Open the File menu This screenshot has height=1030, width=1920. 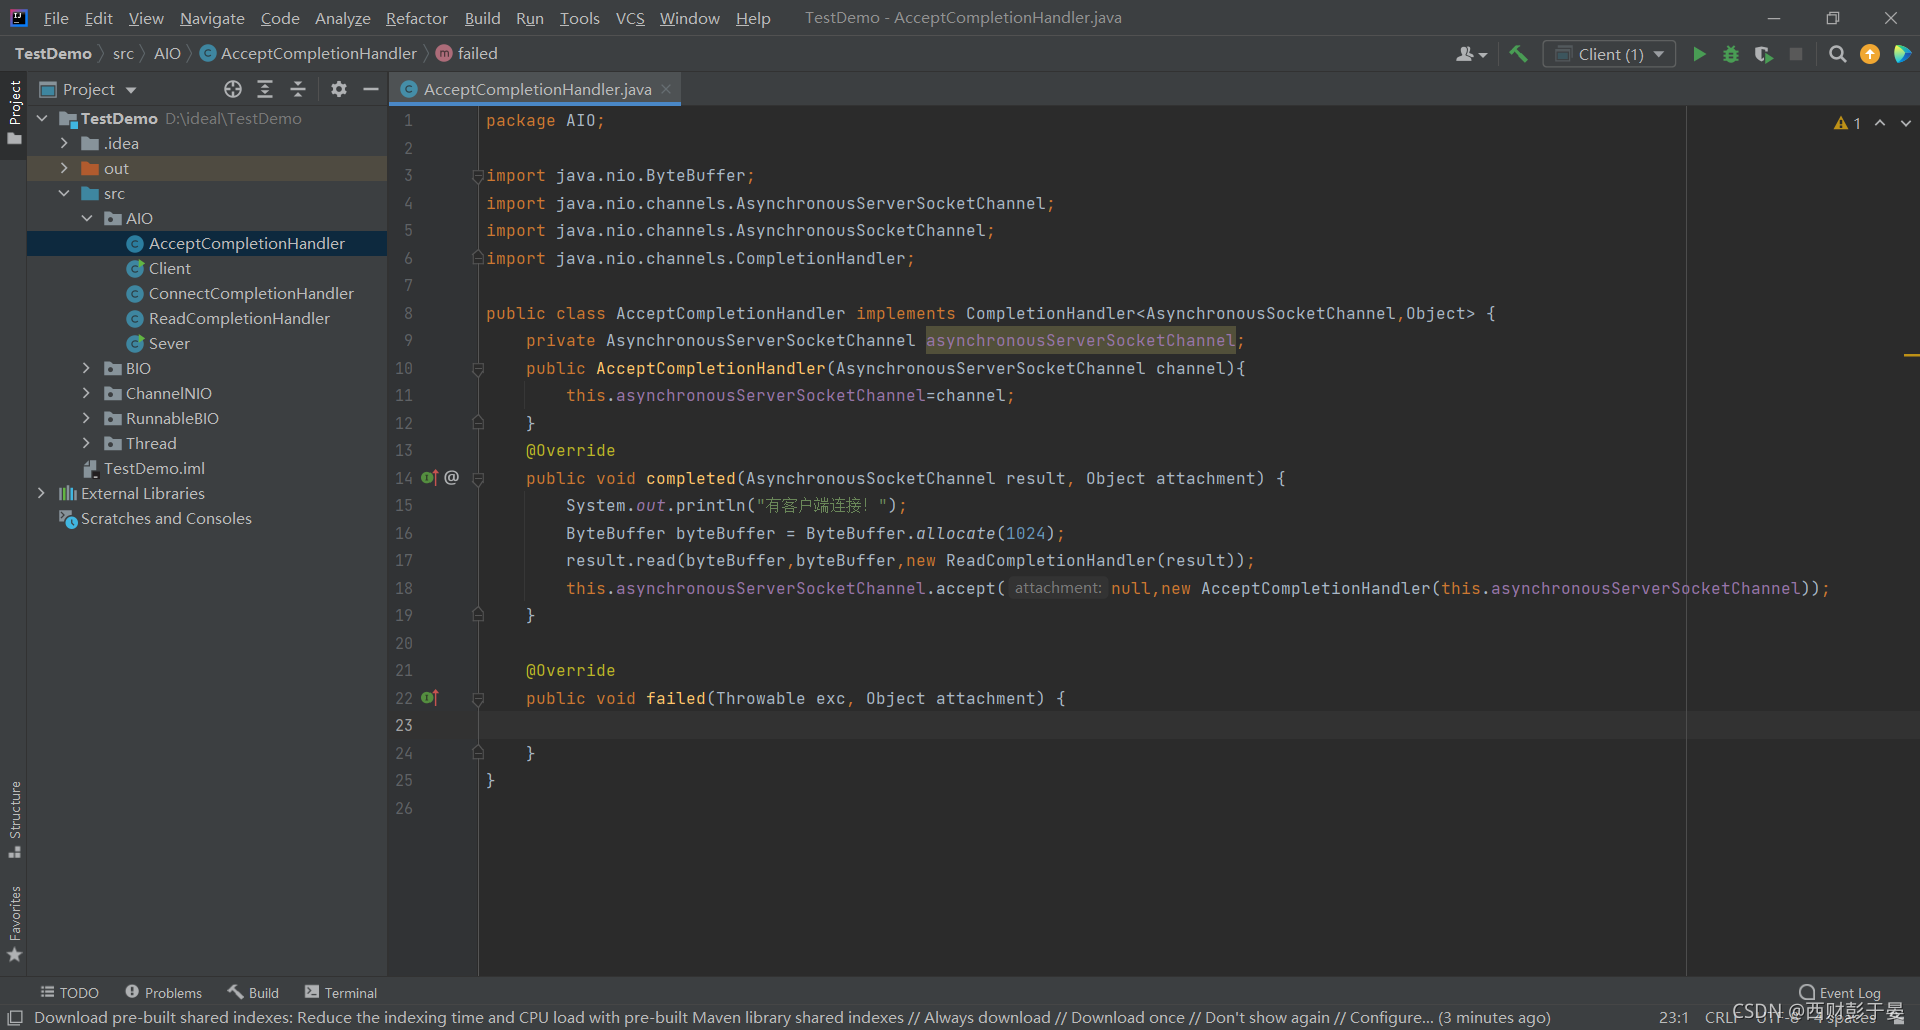56,18
